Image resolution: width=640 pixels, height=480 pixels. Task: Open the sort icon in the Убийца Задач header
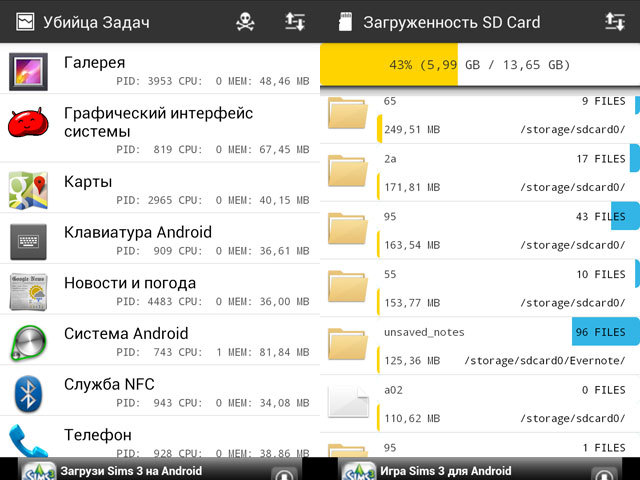coord(295,22)
